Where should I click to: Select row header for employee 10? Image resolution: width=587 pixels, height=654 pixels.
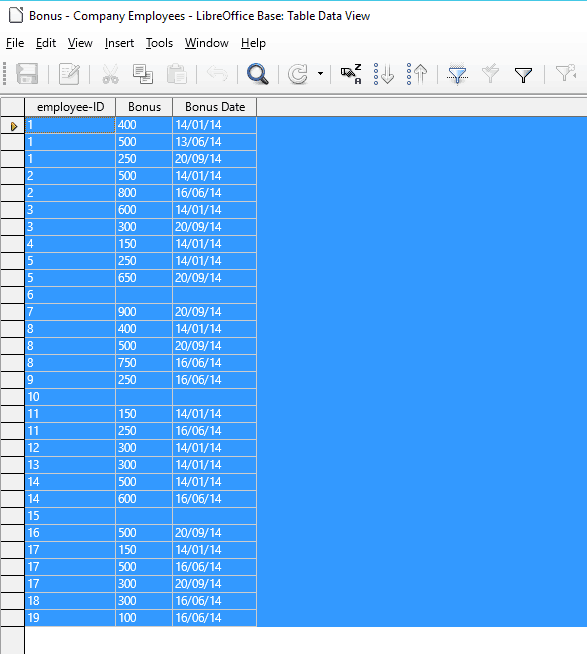tap(12, 397)
